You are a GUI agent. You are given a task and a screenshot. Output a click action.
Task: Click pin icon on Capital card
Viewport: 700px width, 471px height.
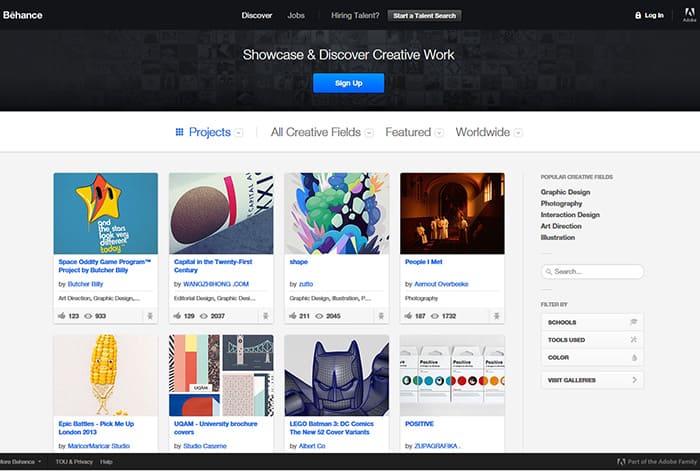click(x=266, y=316)
